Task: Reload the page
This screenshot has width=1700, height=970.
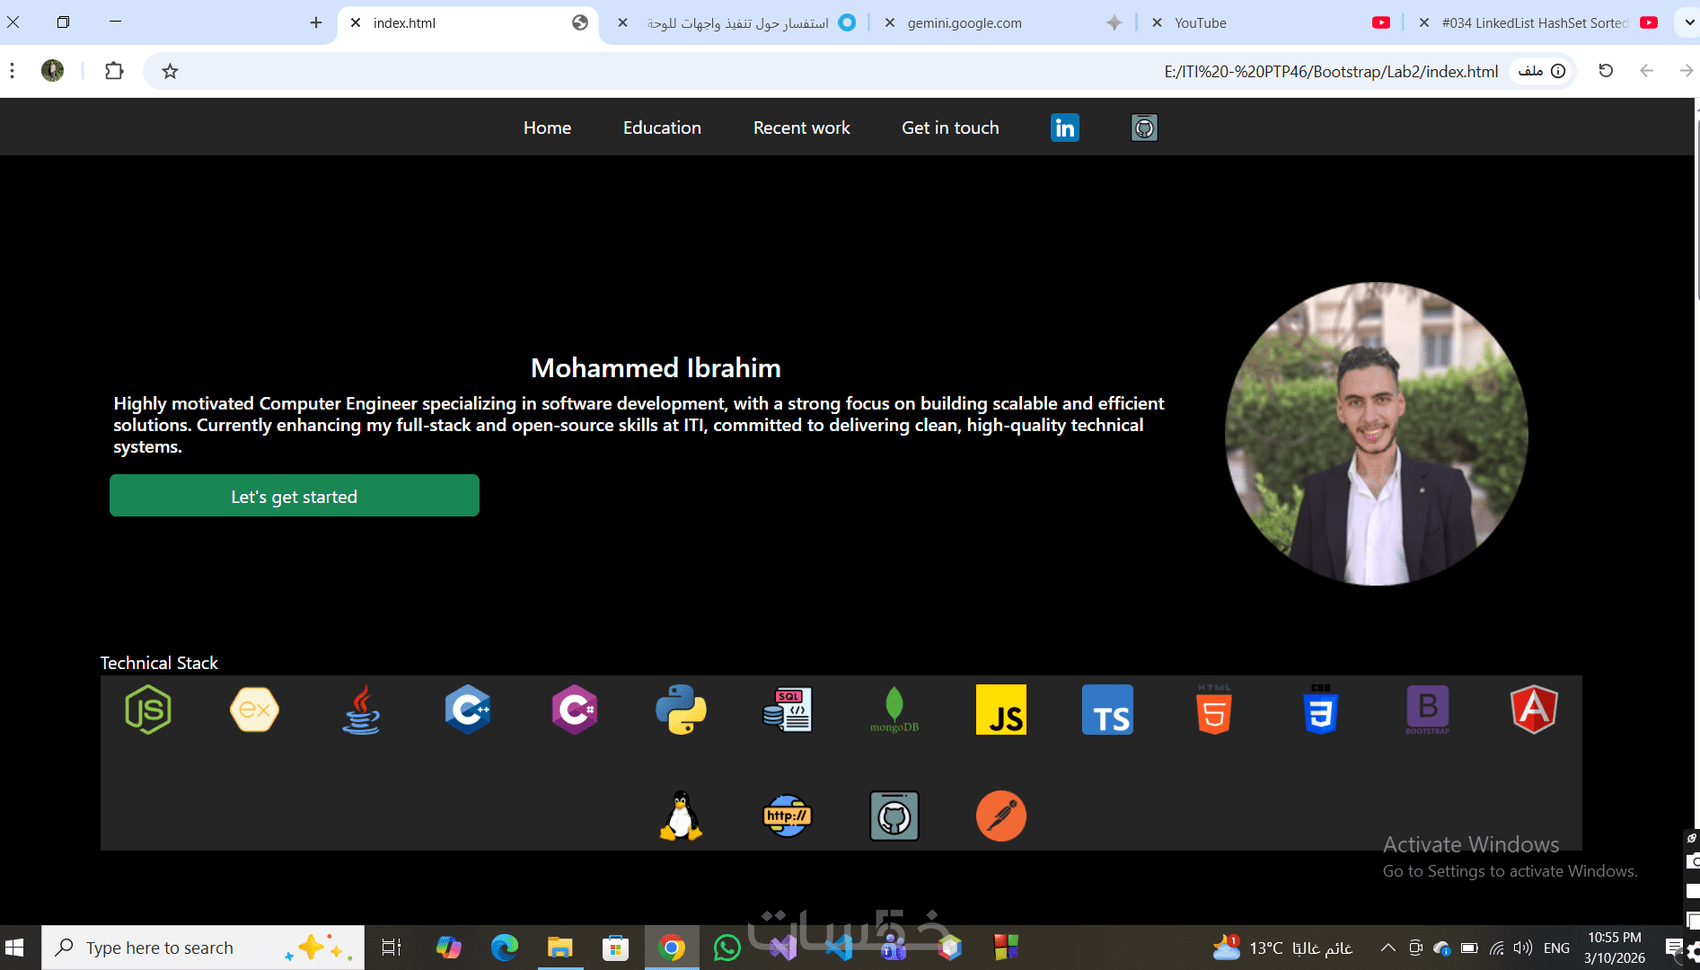Action: coord(1606,71)
